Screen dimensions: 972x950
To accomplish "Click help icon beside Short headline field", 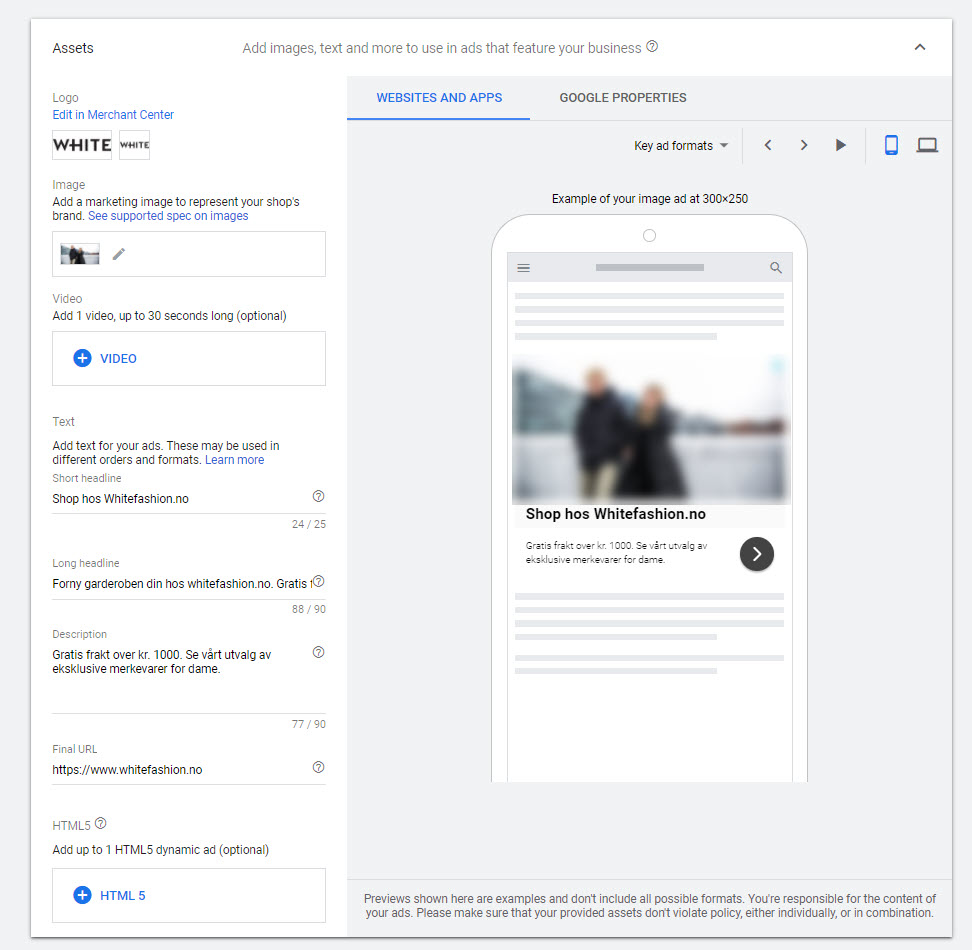I will pos(318,496).
